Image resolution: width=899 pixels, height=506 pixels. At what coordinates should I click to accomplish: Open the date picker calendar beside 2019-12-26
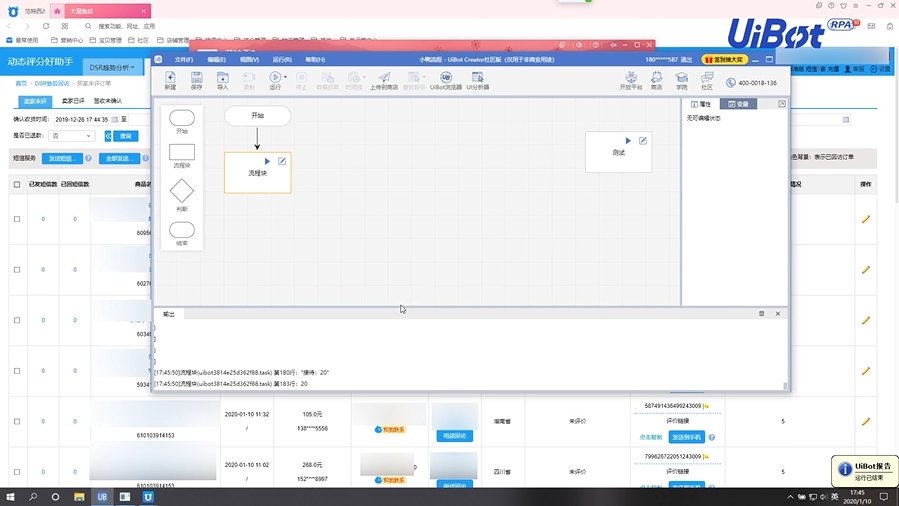115,120
